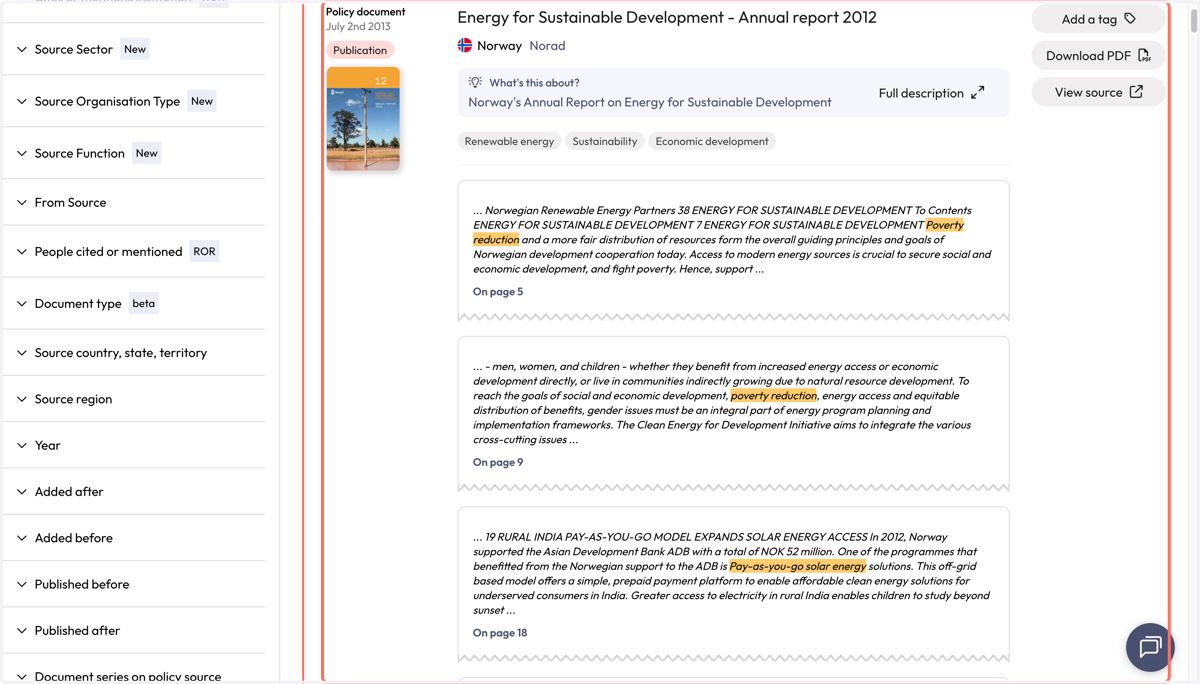Expand the Source Sector filter
This screenshot has height=684, width=1200.
point(134,49)
